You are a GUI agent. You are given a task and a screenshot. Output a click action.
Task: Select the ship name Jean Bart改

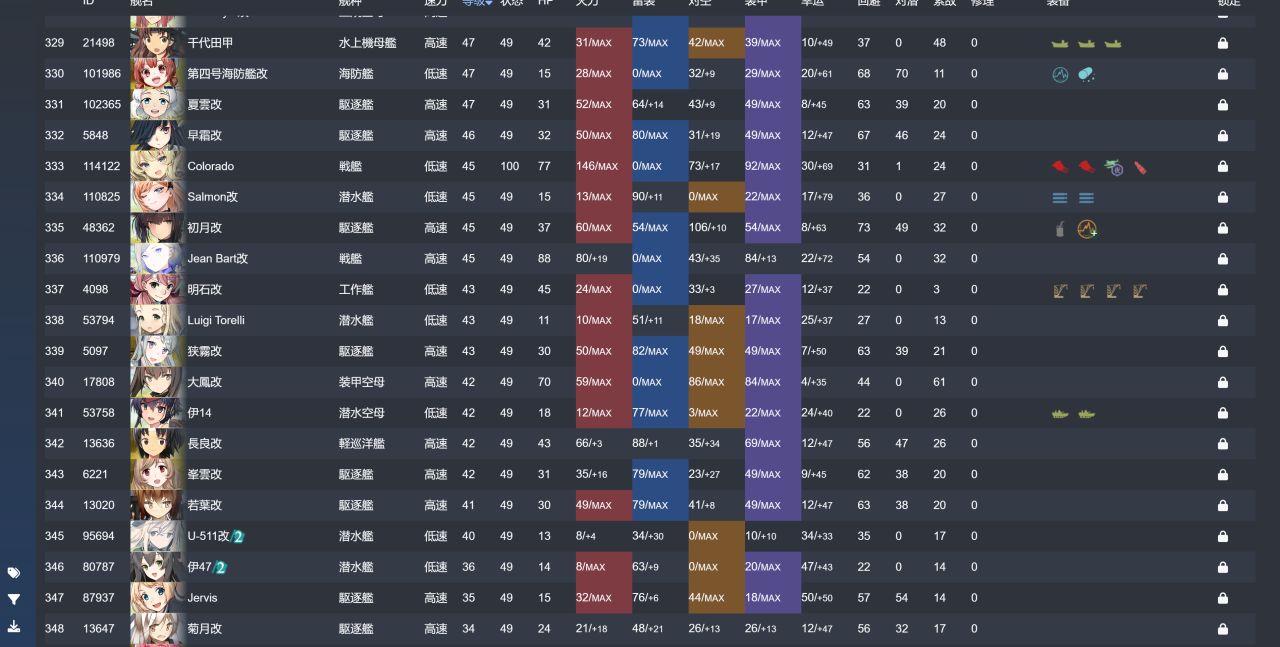[x=217, y=259]
